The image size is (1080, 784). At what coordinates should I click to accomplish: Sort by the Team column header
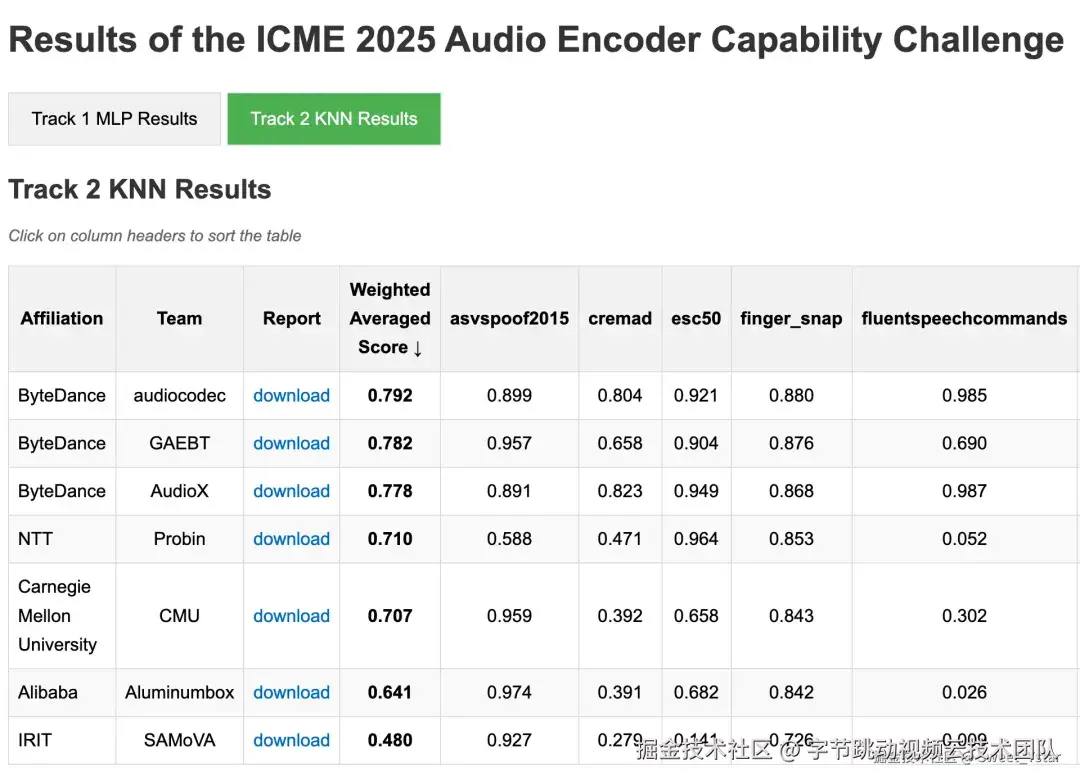click(179, 318)
